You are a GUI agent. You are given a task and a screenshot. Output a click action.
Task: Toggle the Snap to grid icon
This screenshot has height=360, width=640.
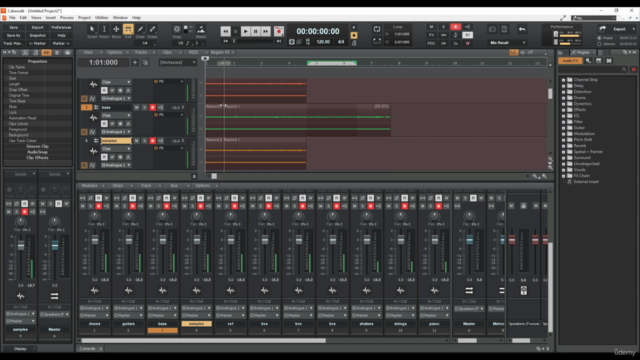[x=177, y=29]
